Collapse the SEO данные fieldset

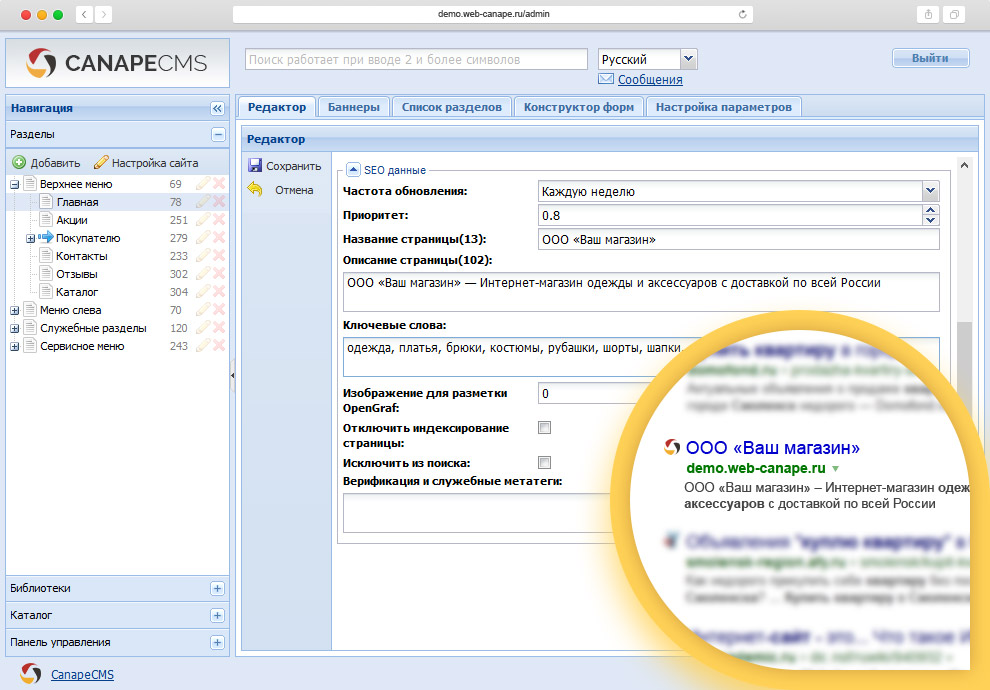[x=354, y=169]
